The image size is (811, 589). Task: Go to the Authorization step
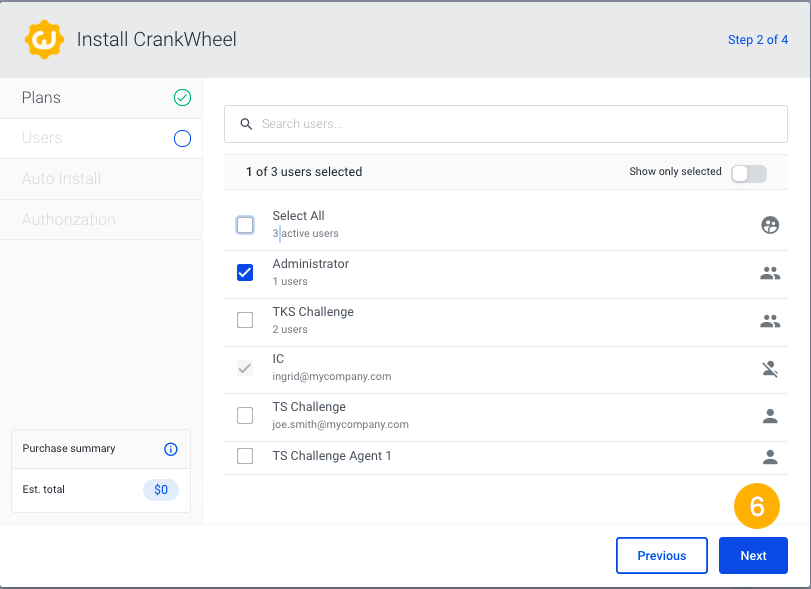coord(101,220)
